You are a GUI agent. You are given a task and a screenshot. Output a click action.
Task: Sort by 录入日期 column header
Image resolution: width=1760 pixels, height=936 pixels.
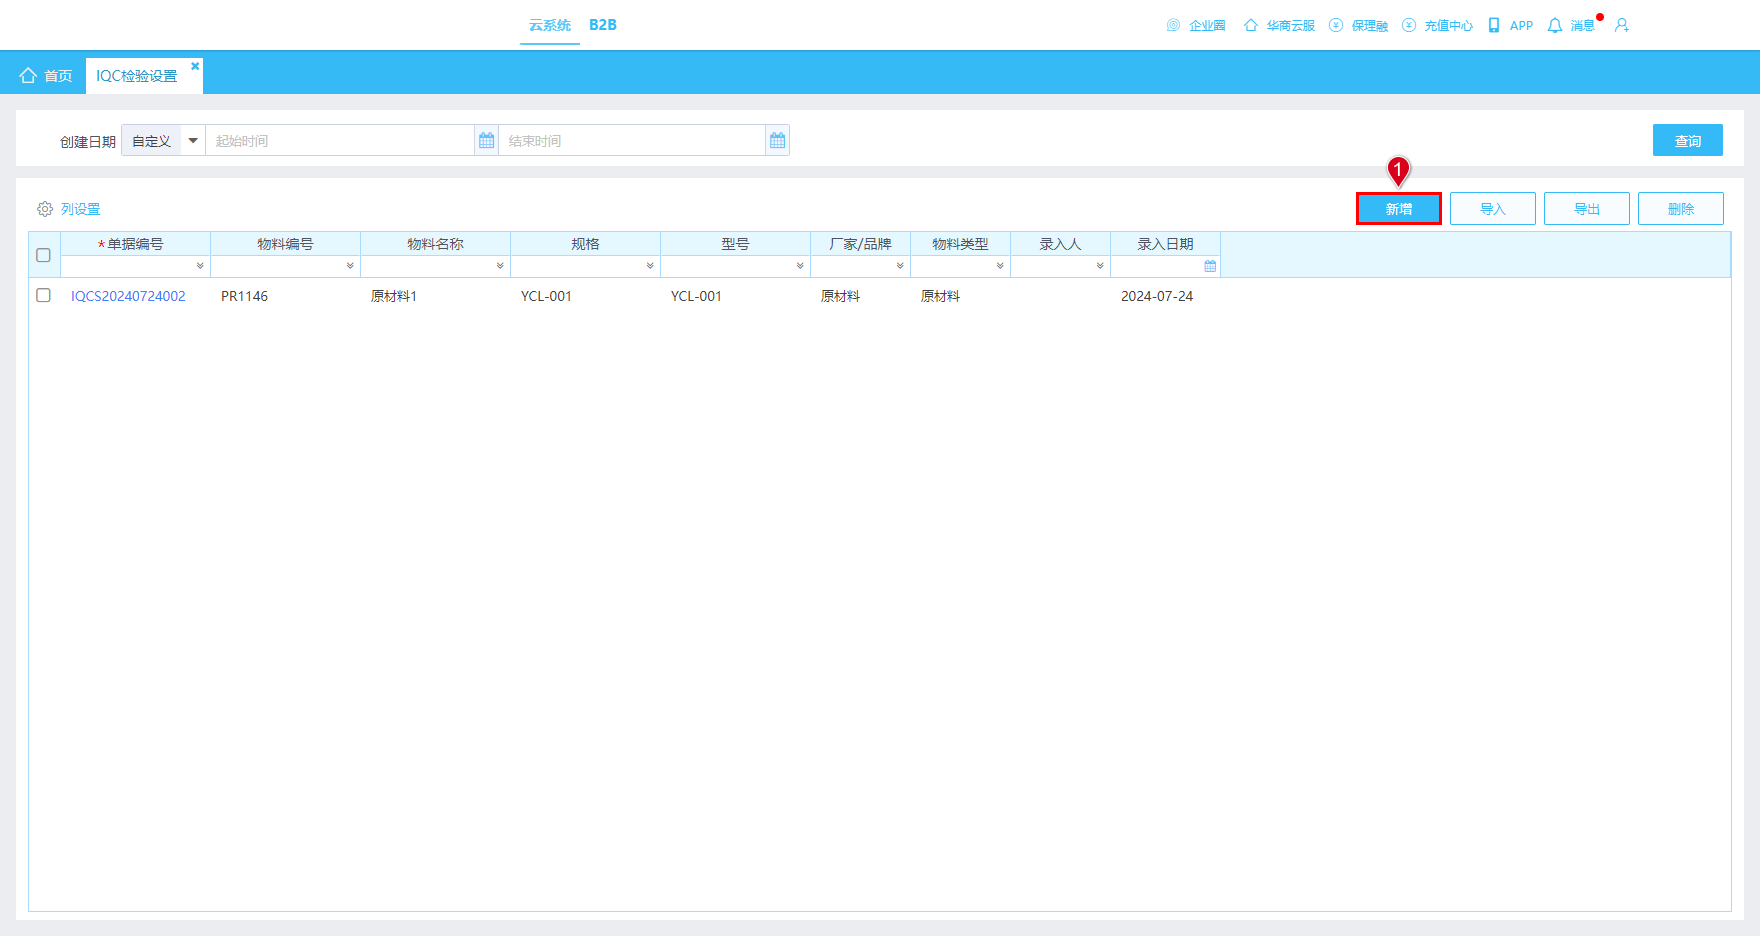(1165, 244)
